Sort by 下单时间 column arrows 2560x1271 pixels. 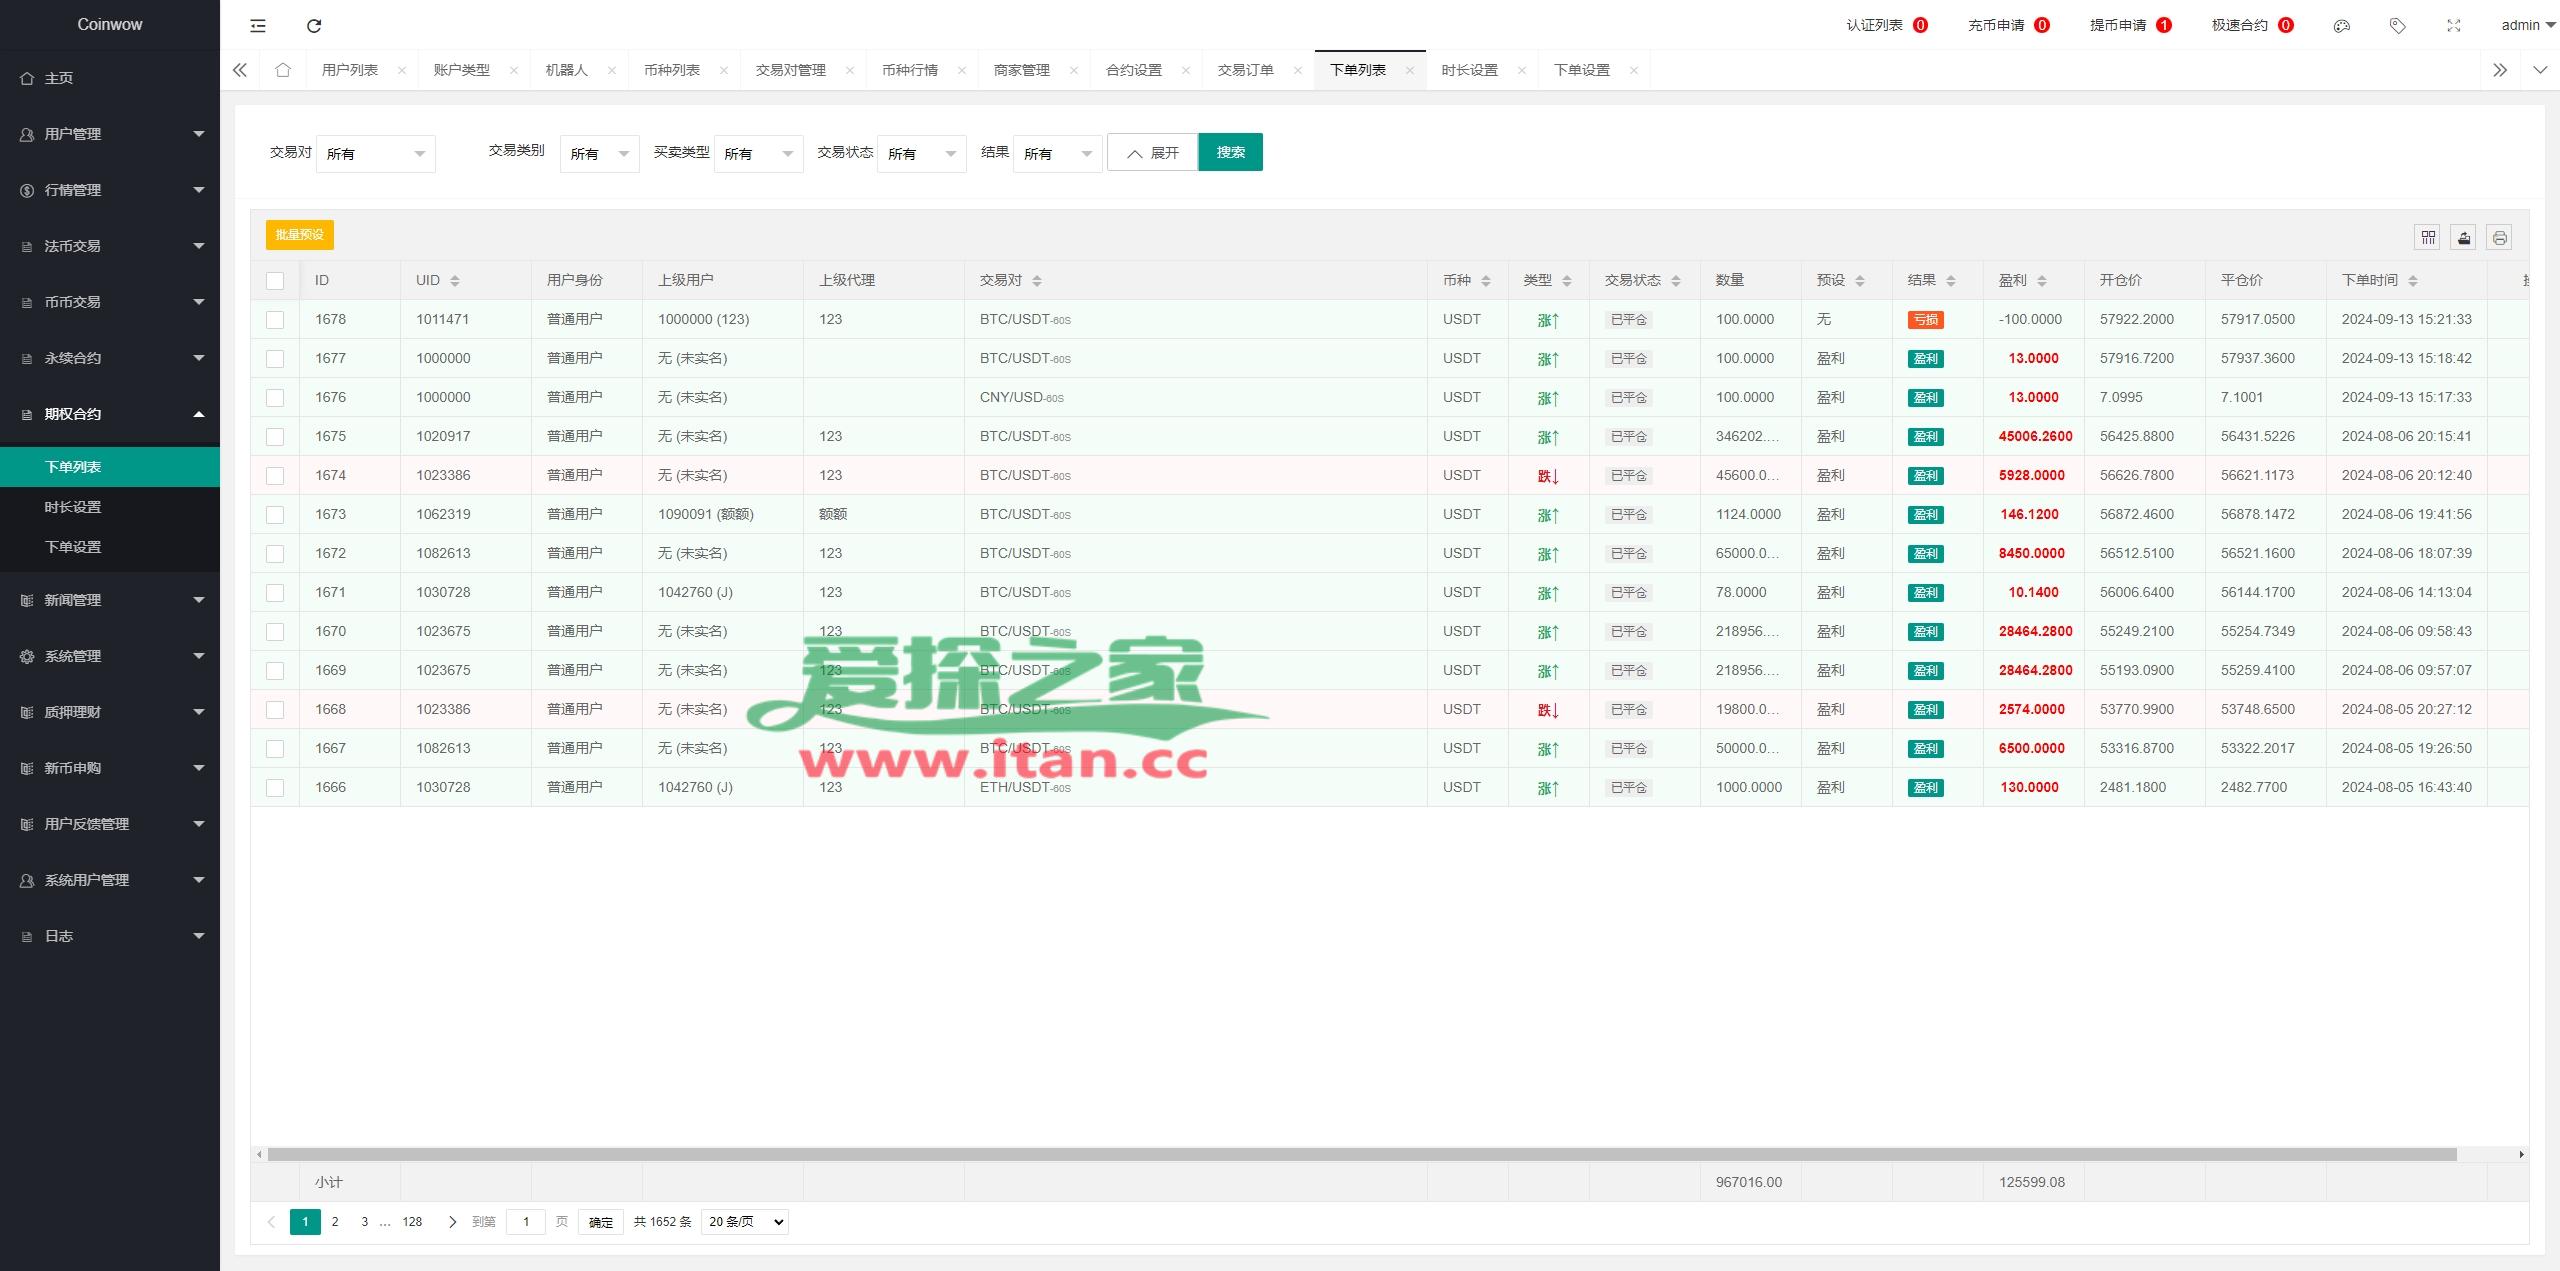(x=2413, y=281)
